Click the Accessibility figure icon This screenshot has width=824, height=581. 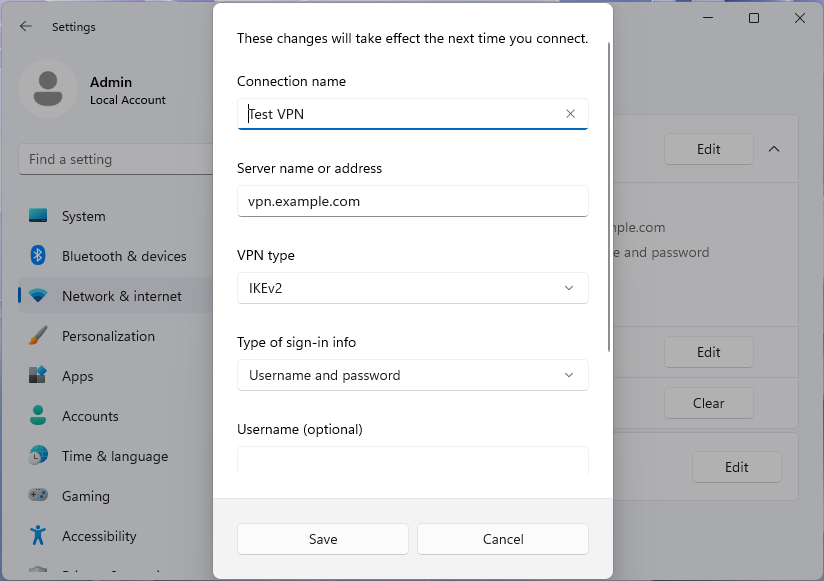(38, 536)
